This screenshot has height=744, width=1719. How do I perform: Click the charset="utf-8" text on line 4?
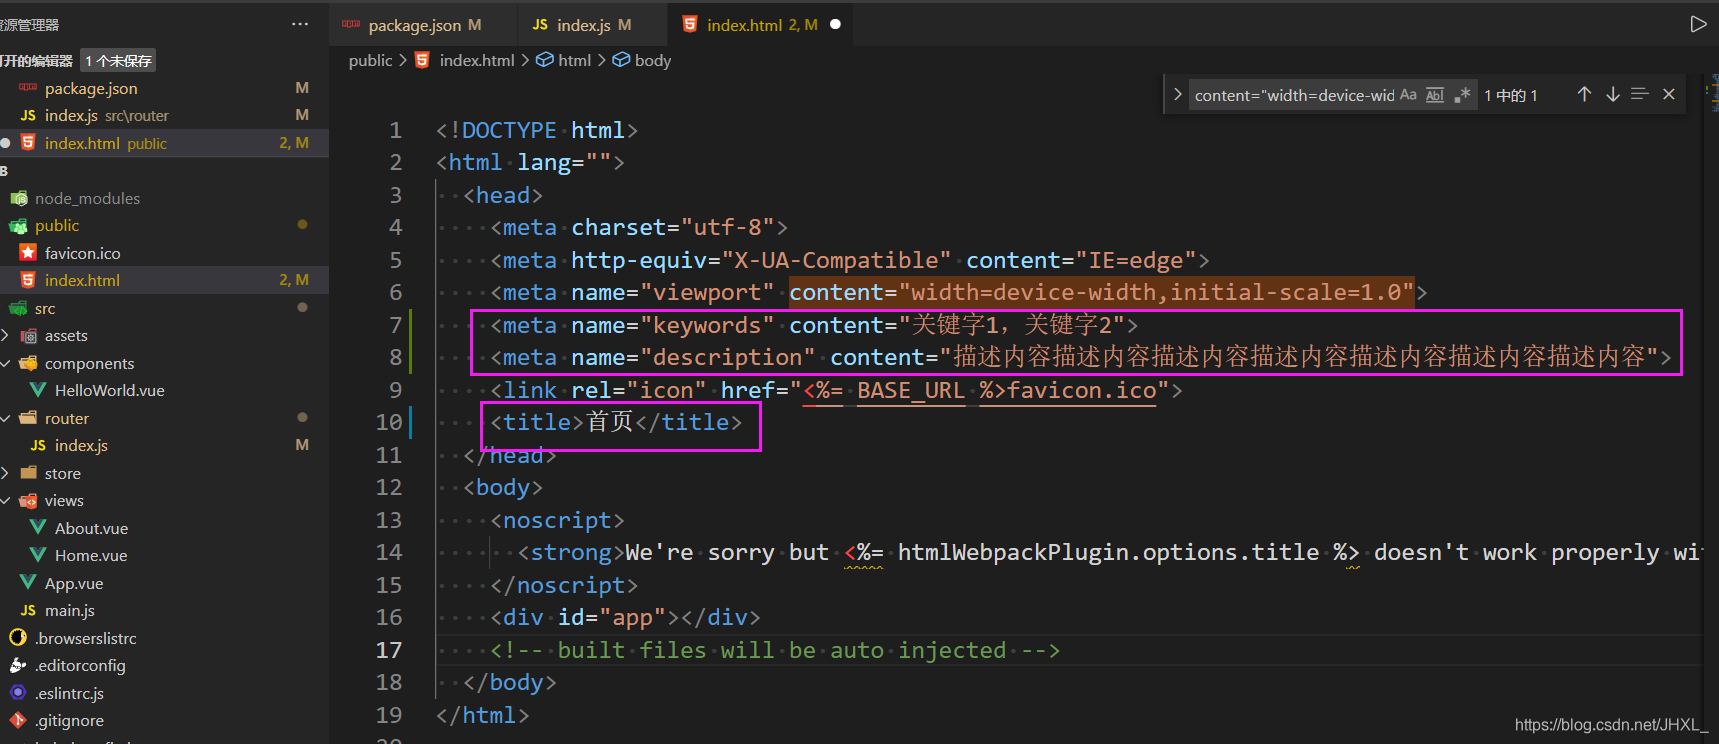[x=673, y=228]
